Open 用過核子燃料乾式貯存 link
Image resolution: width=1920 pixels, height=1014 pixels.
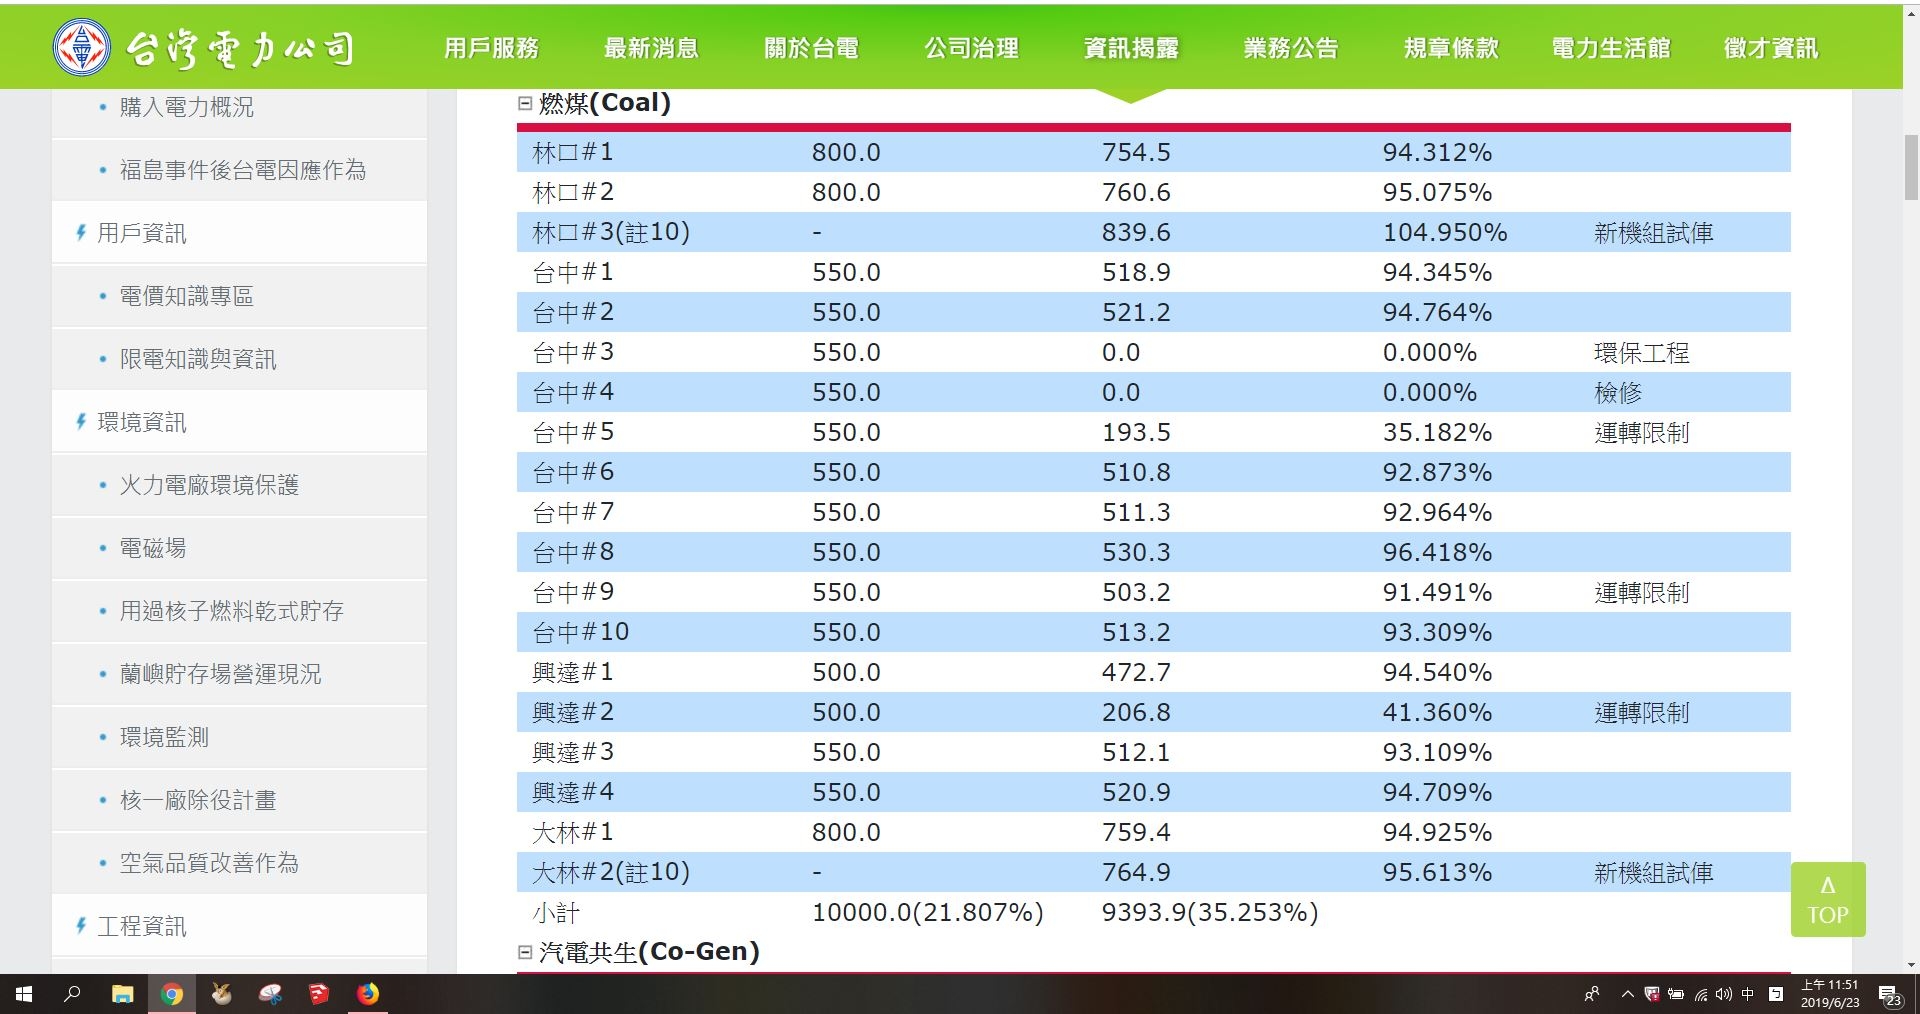pyautogui.click(x=231, y=611)
